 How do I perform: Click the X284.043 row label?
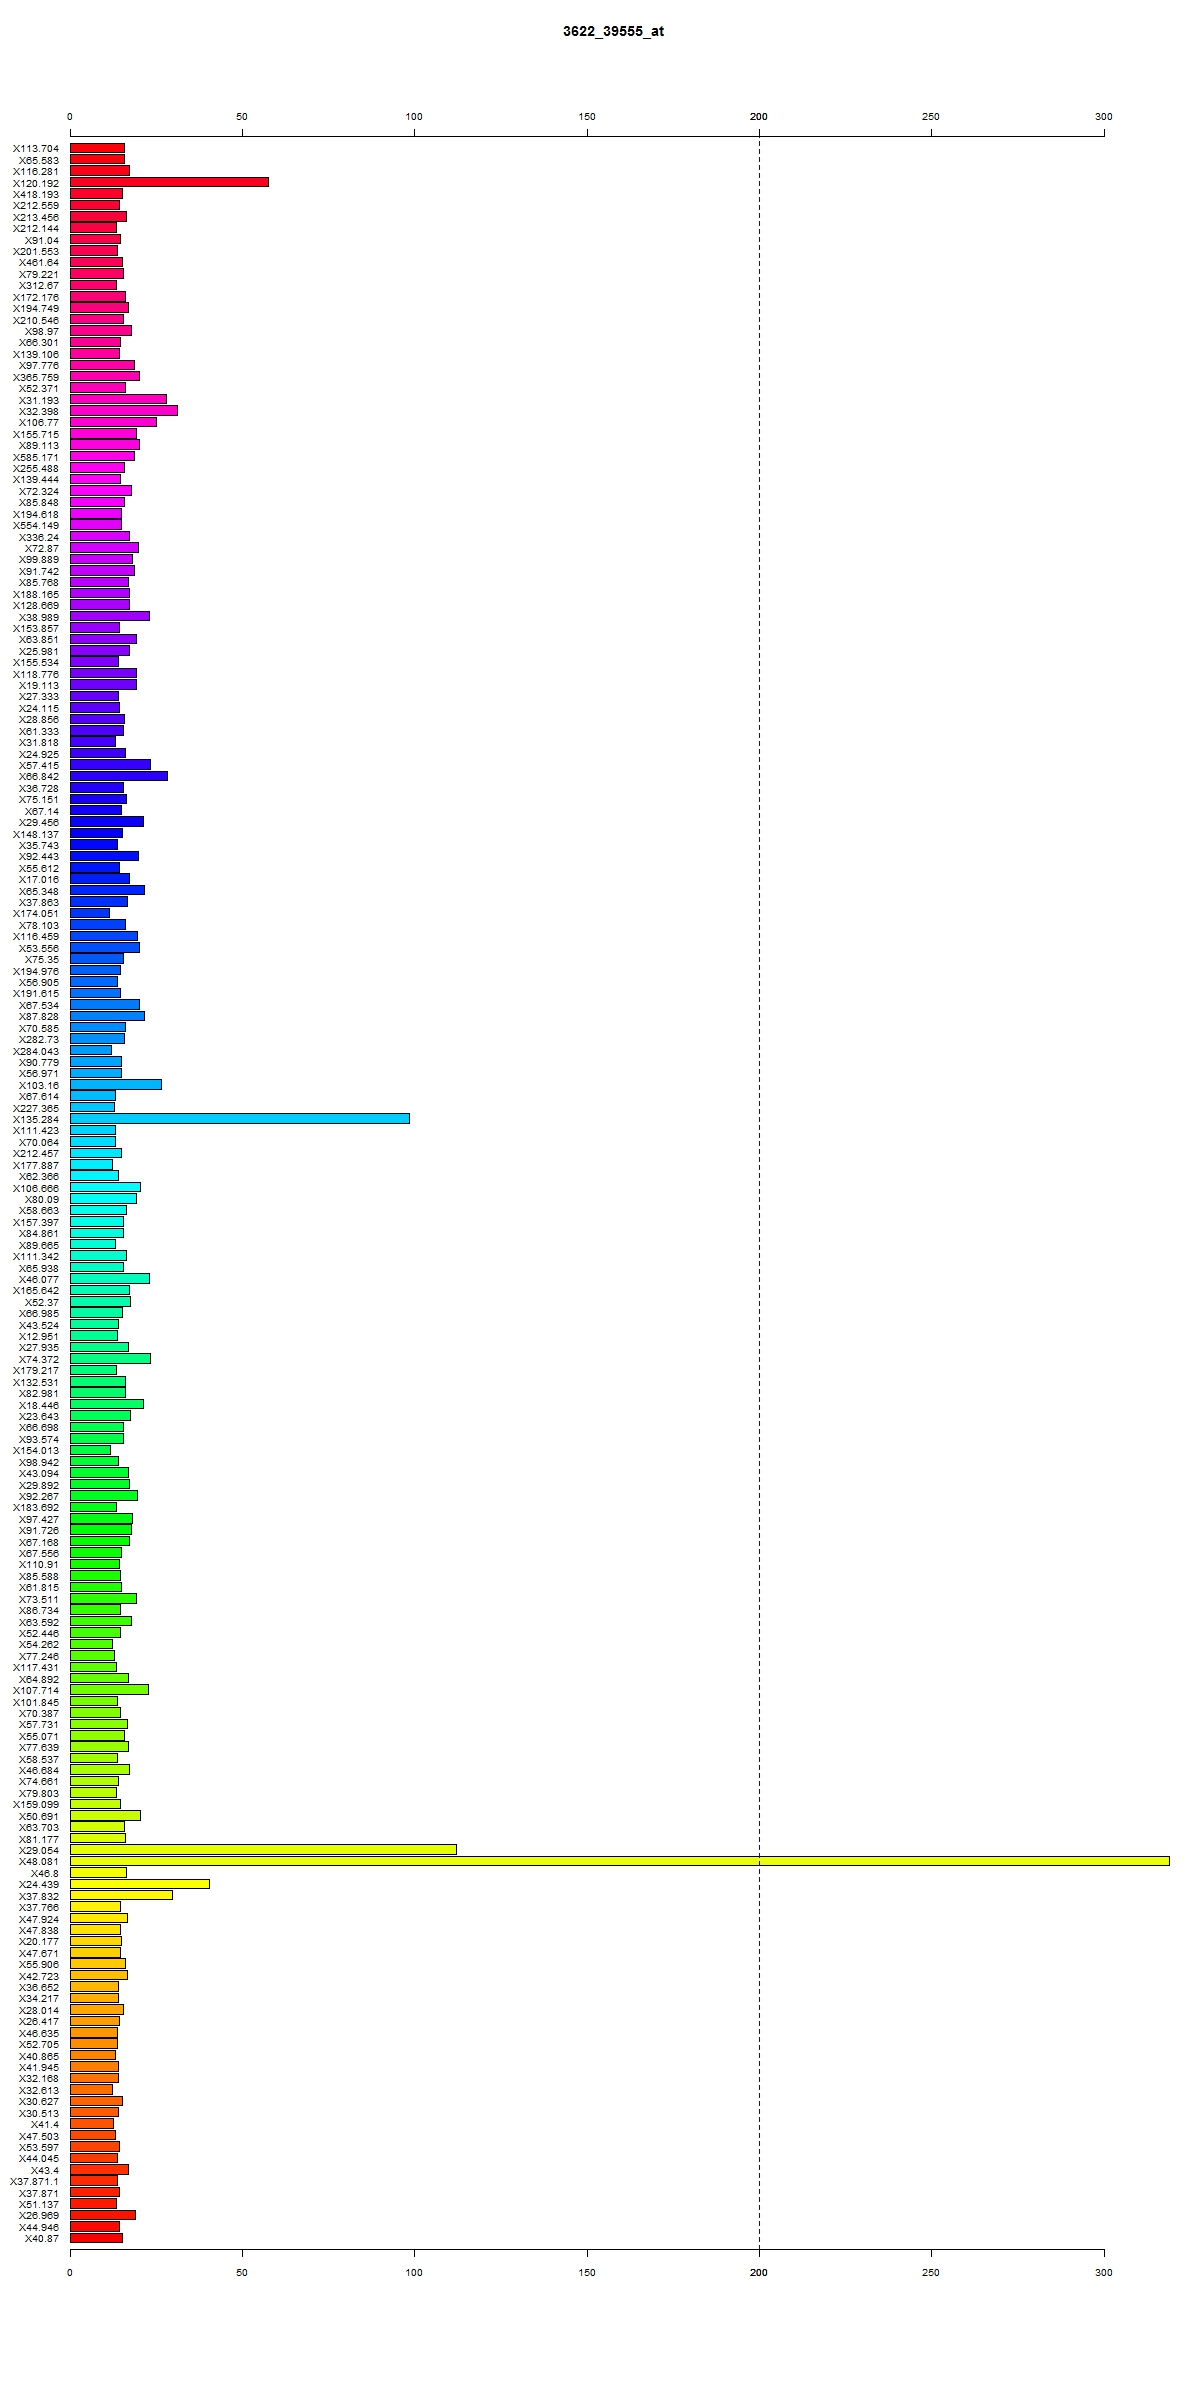36,1050
